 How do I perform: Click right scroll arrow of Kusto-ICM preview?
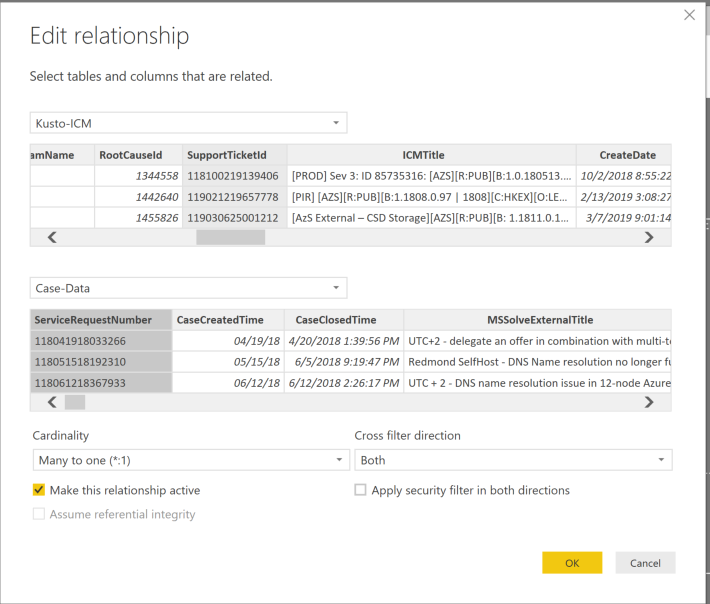[649, 237]
